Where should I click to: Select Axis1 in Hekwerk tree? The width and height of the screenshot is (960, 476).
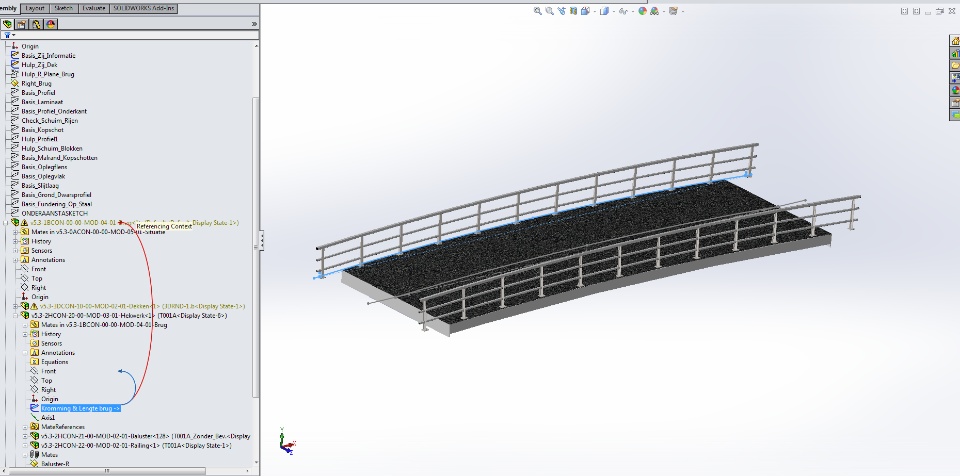pos(48,418)
